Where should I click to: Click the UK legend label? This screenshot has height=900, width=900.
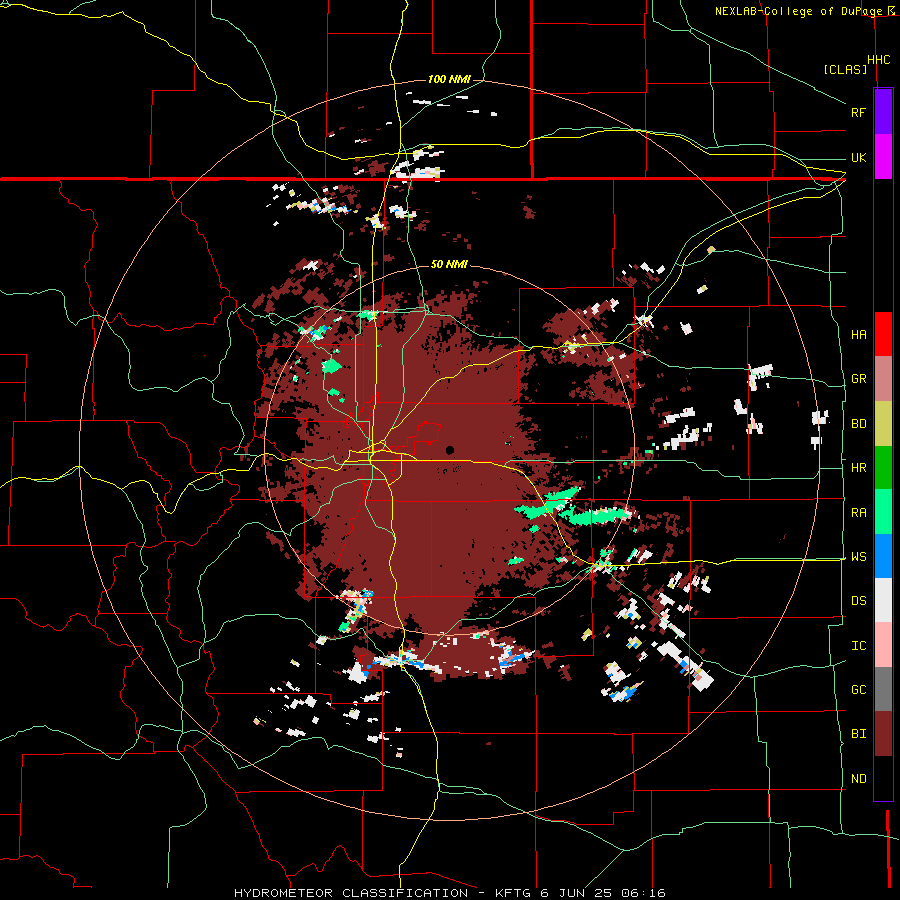[x=858, y=157]
